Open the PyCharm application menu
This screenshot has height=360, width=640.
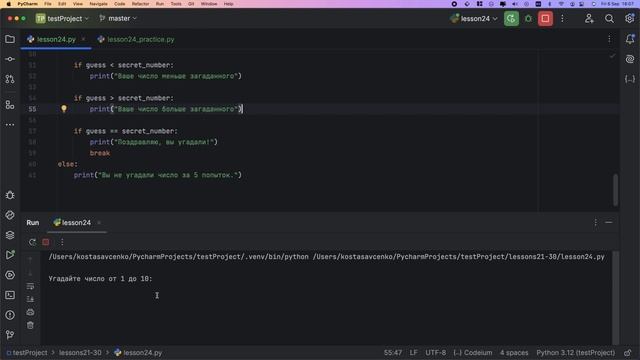pos(27,4)
